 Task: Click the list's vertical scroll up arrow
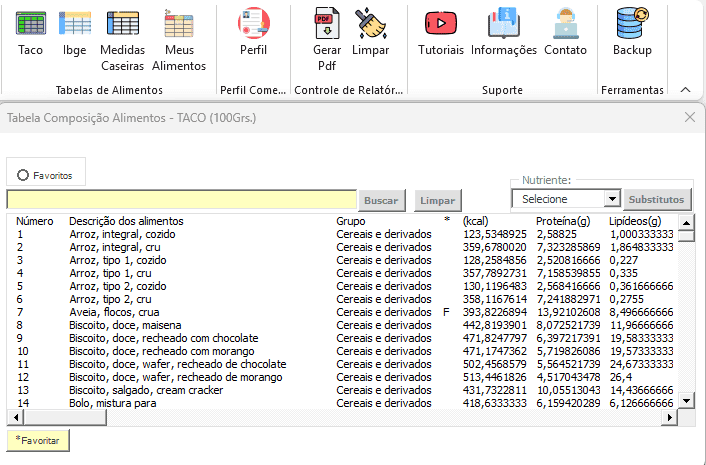click(x=686, y=223)
